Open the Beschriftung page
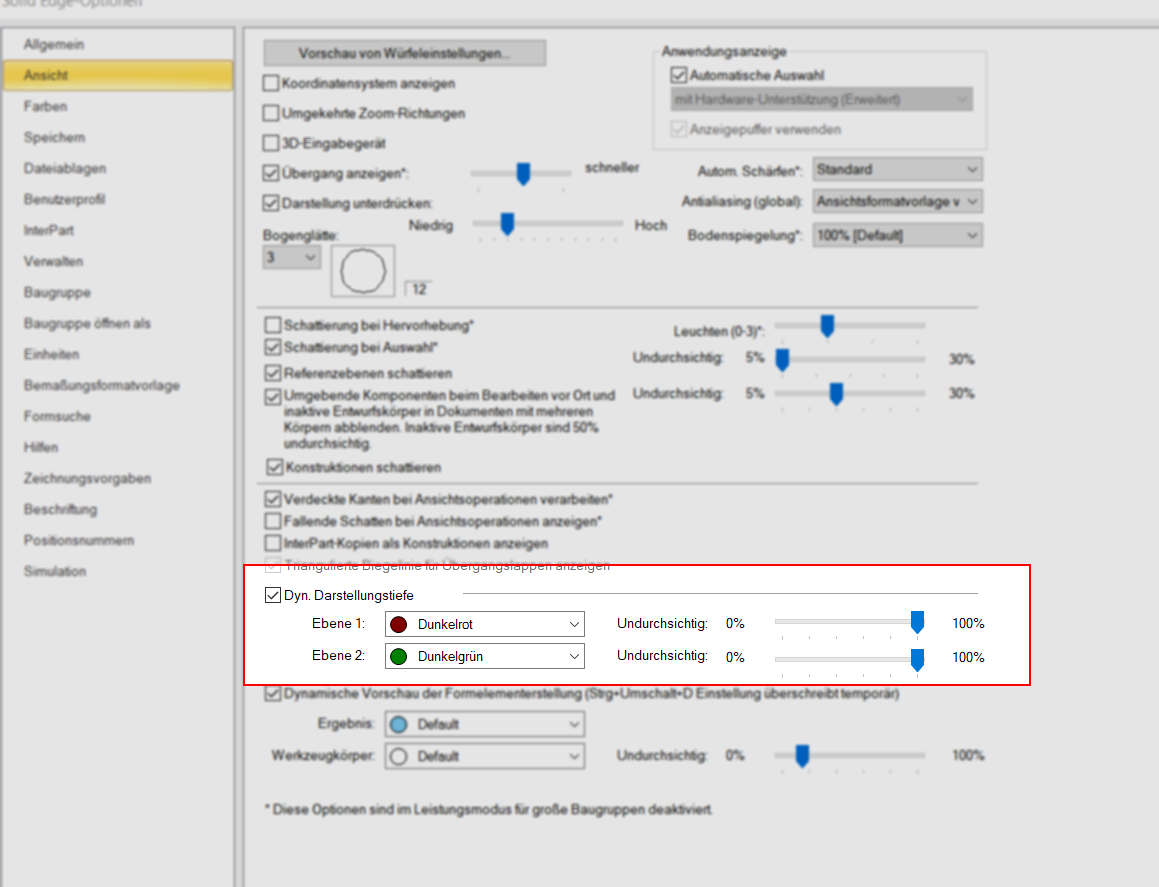The image size is (1159, 887). point(60,510)
